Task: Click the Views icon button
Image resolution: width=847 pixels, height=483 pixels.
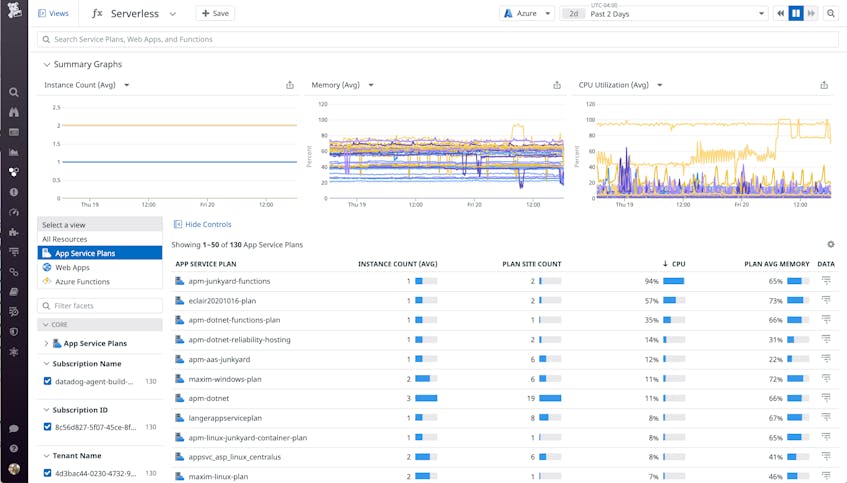Action: (x=53, y=14)
